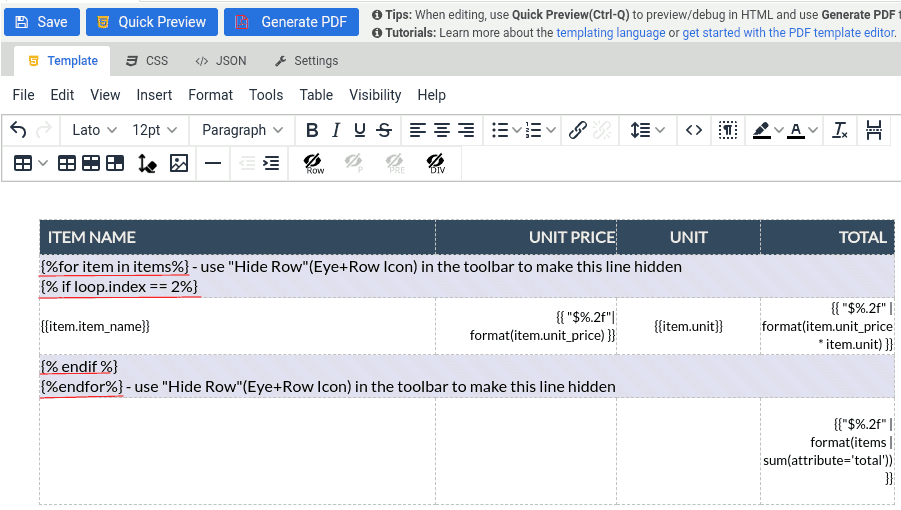Insert horizontal line

pyautogui.click(x=213, y=164)
